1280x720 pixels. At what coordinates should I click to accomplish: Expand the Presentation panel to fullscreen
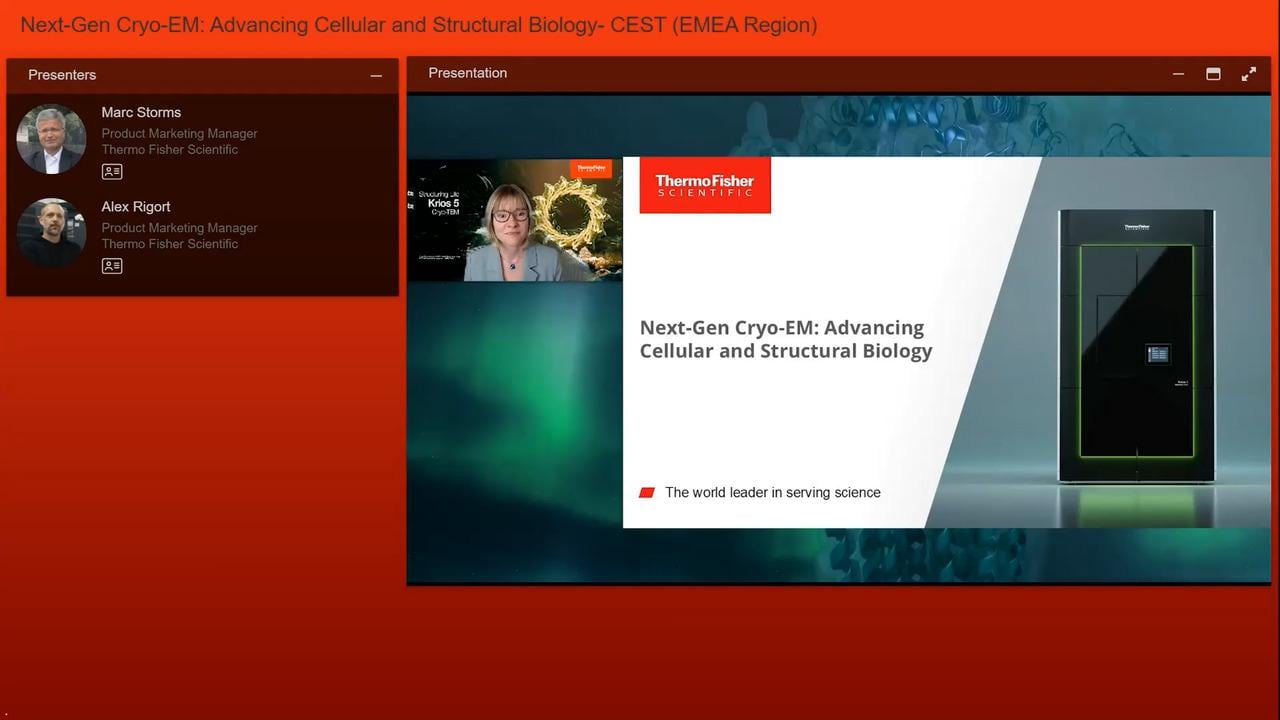[1248, 74]
